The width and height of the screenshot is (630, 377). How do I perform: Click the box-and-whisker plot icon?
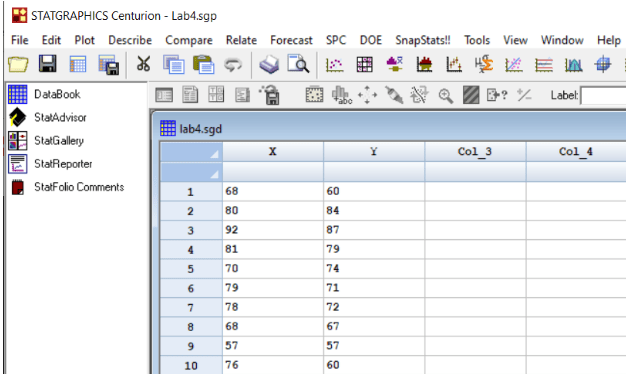point(394,64)
